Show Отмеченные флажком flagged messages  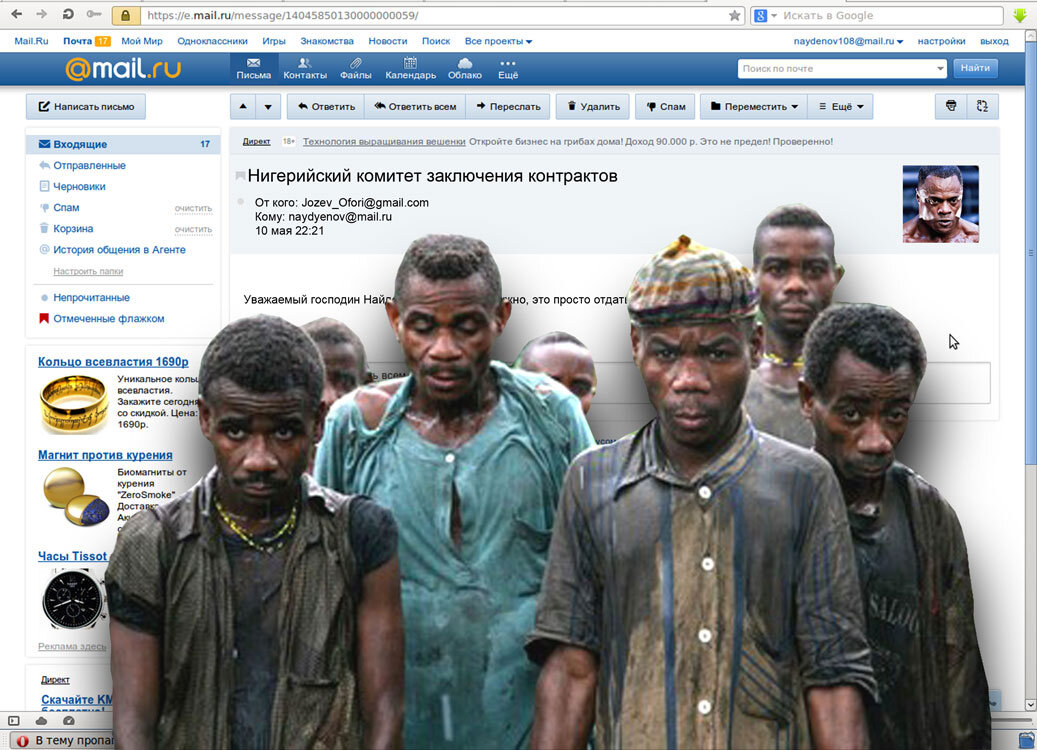coord(108,318)
